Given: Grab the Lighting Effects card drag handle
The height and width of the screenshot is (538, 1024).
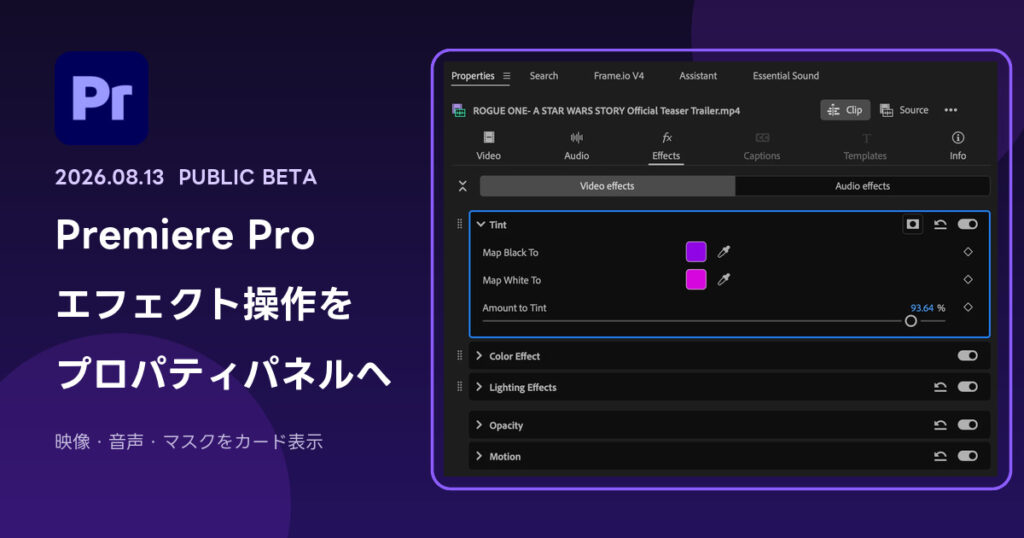Looking at the screenshot, I should (460, 387).
